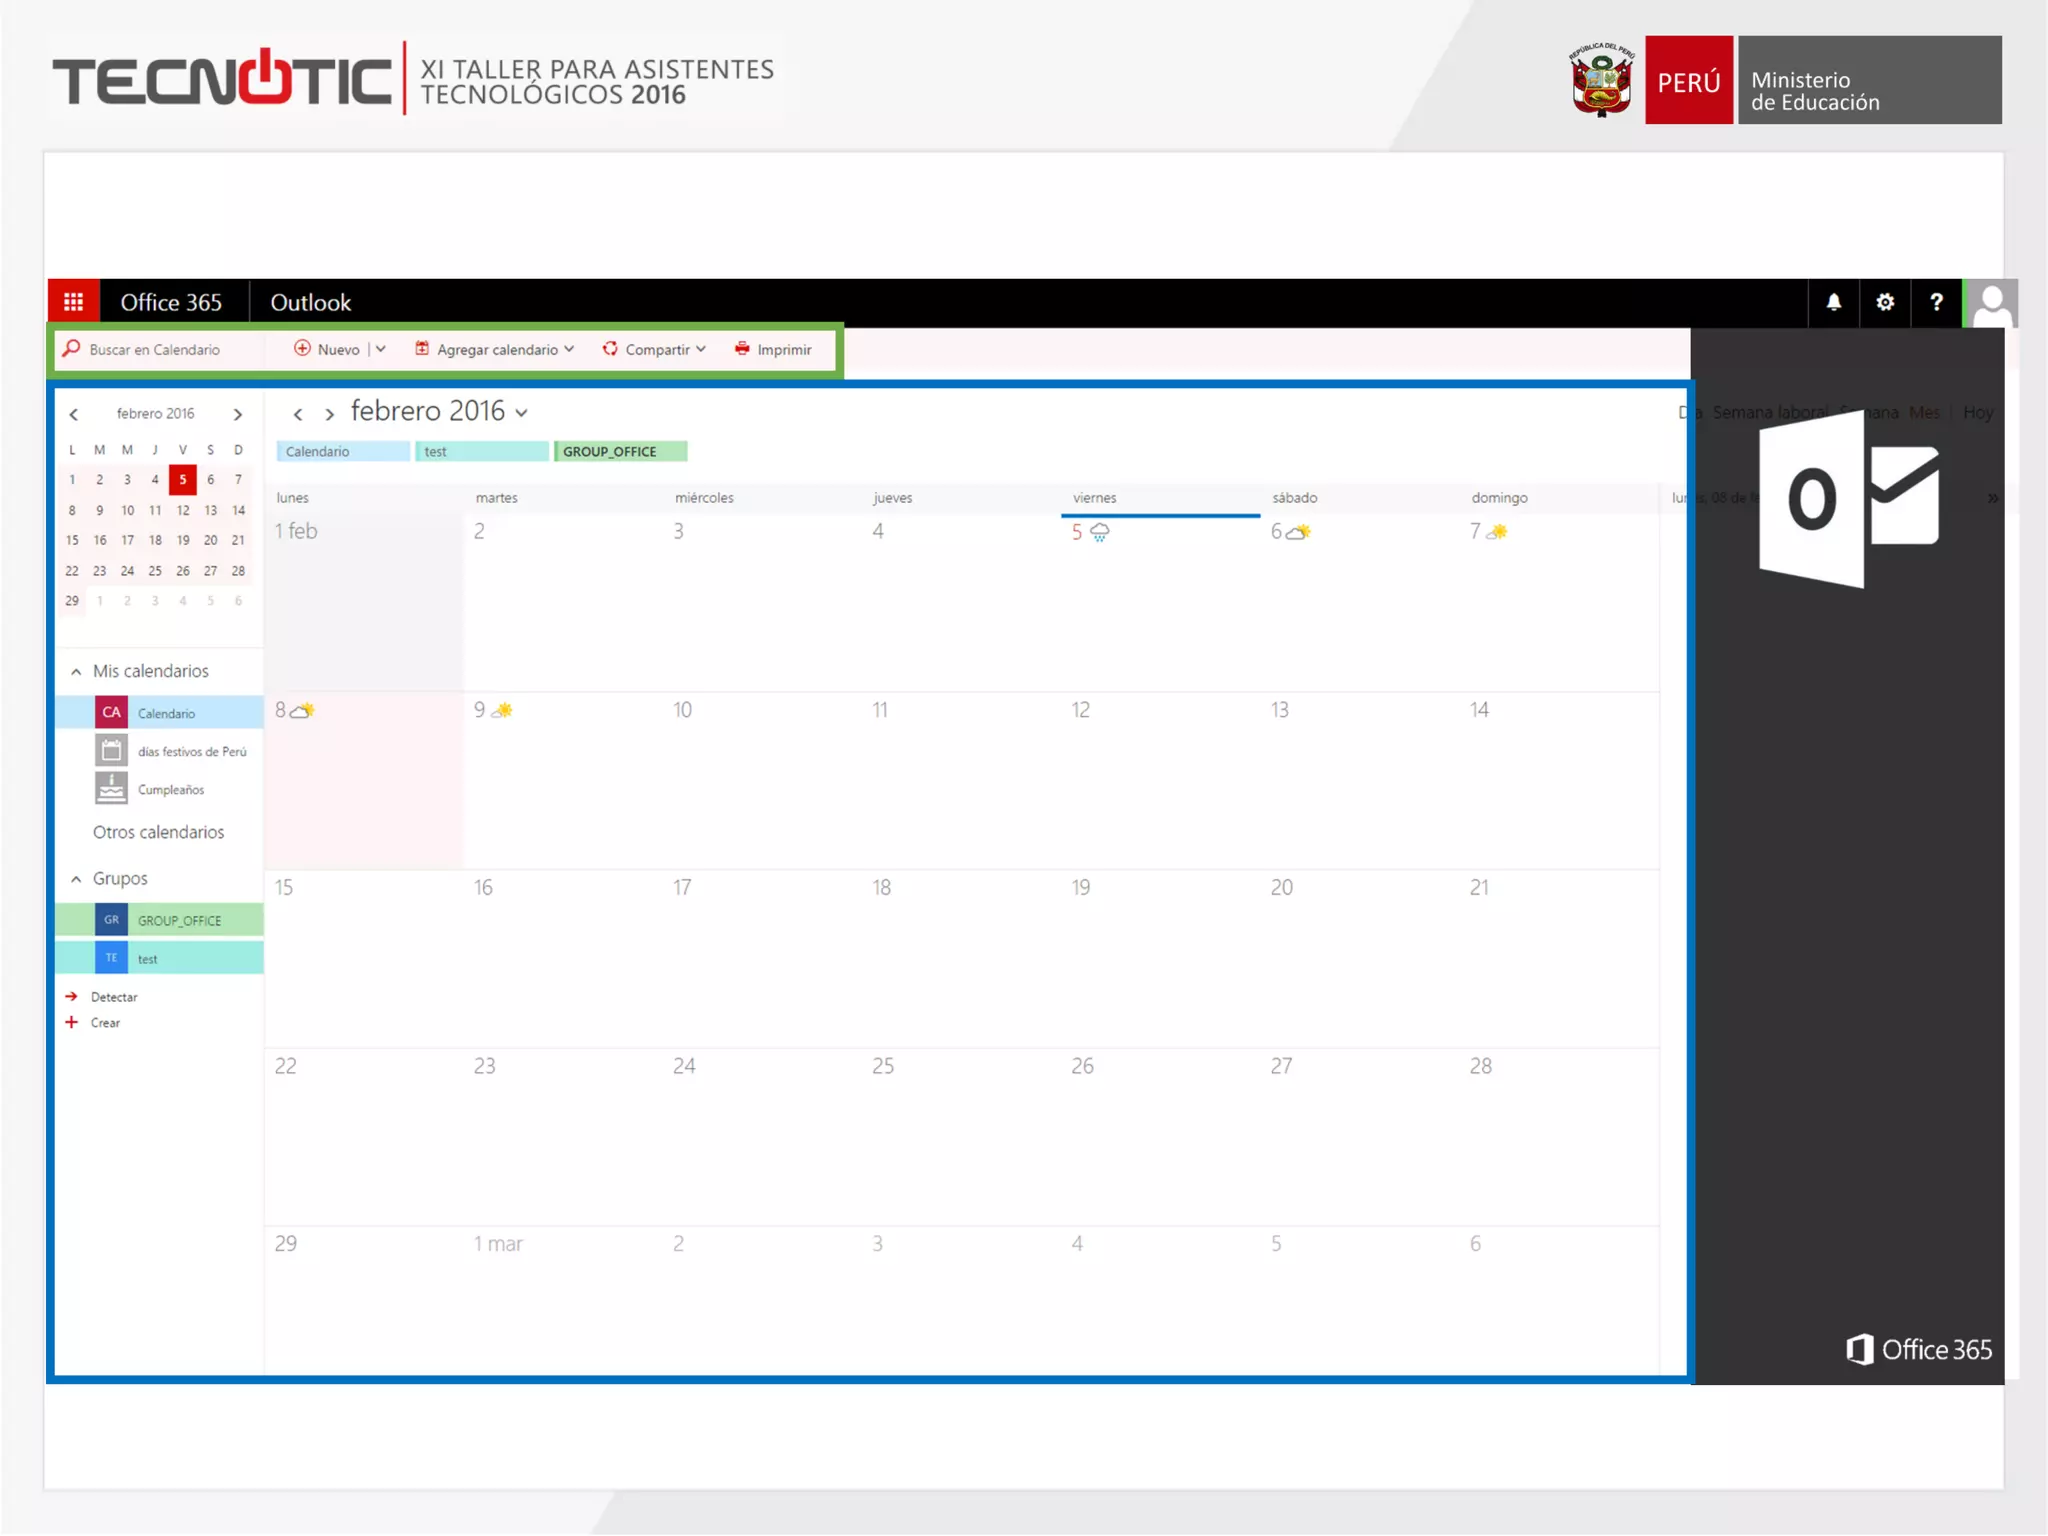This screenshot has height=1536, width=2048.
Task: Go to previous month in mini calendar
Action: pos(74,414)
